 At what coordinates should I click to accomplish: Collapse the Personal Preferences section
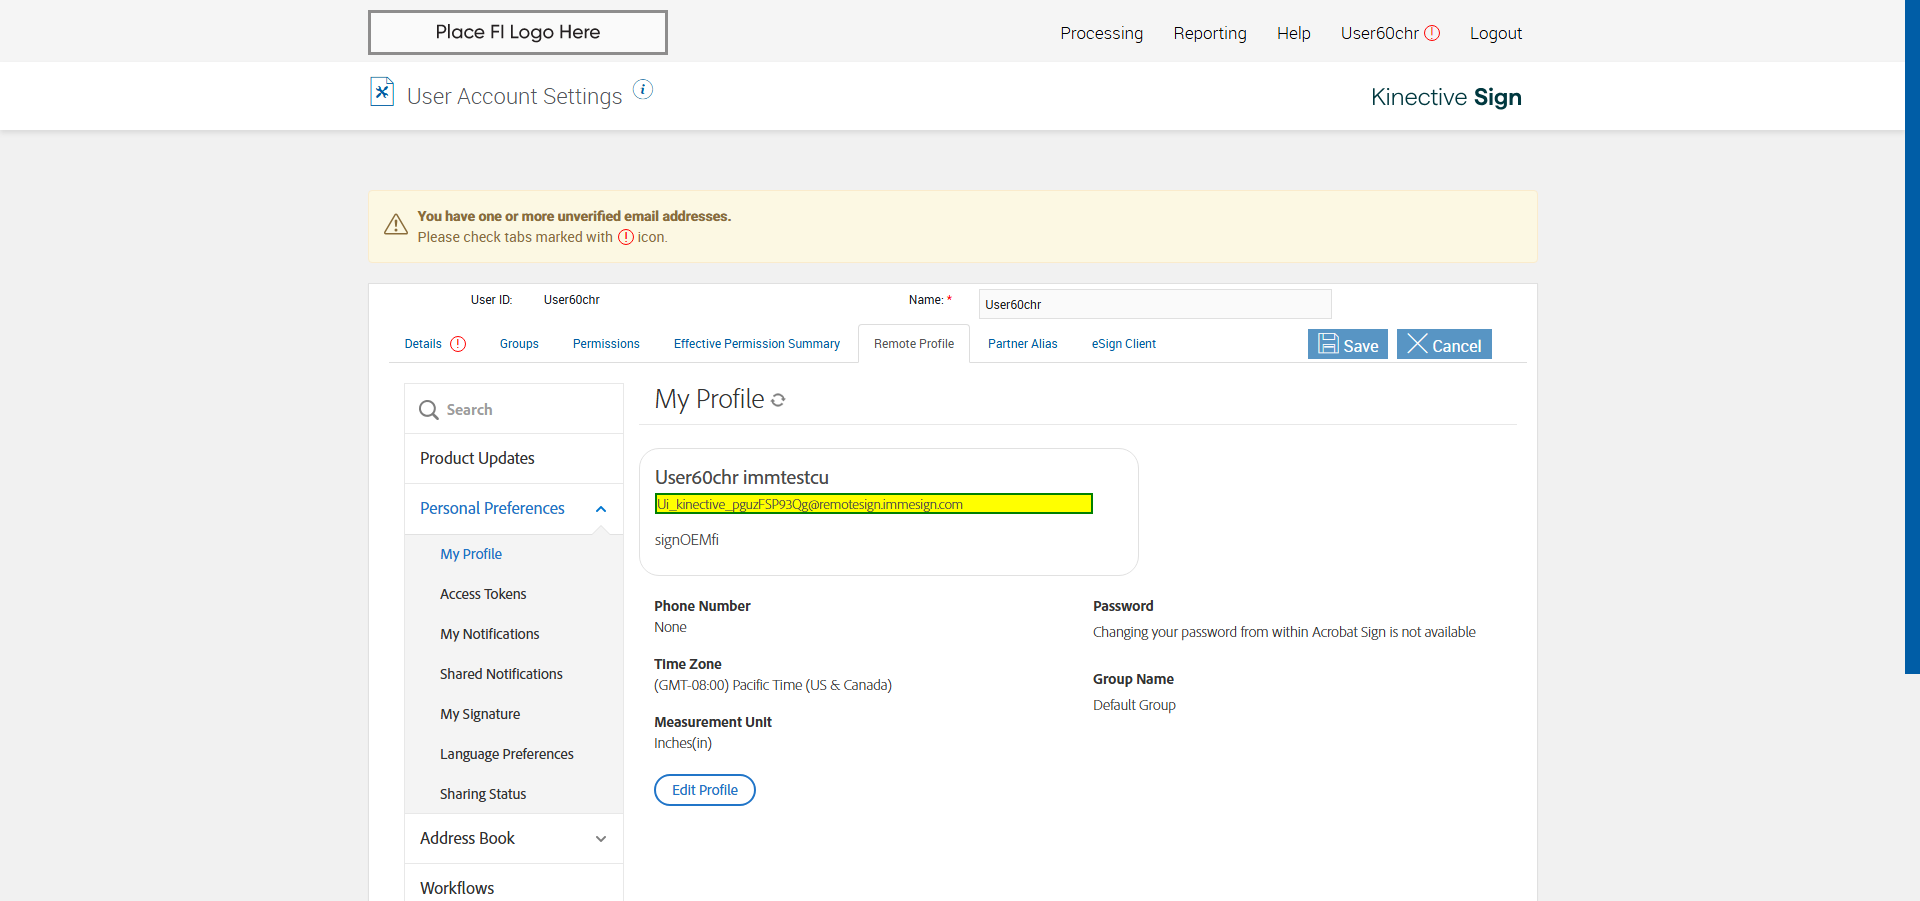pyautogui.click(x=601, y=509)
